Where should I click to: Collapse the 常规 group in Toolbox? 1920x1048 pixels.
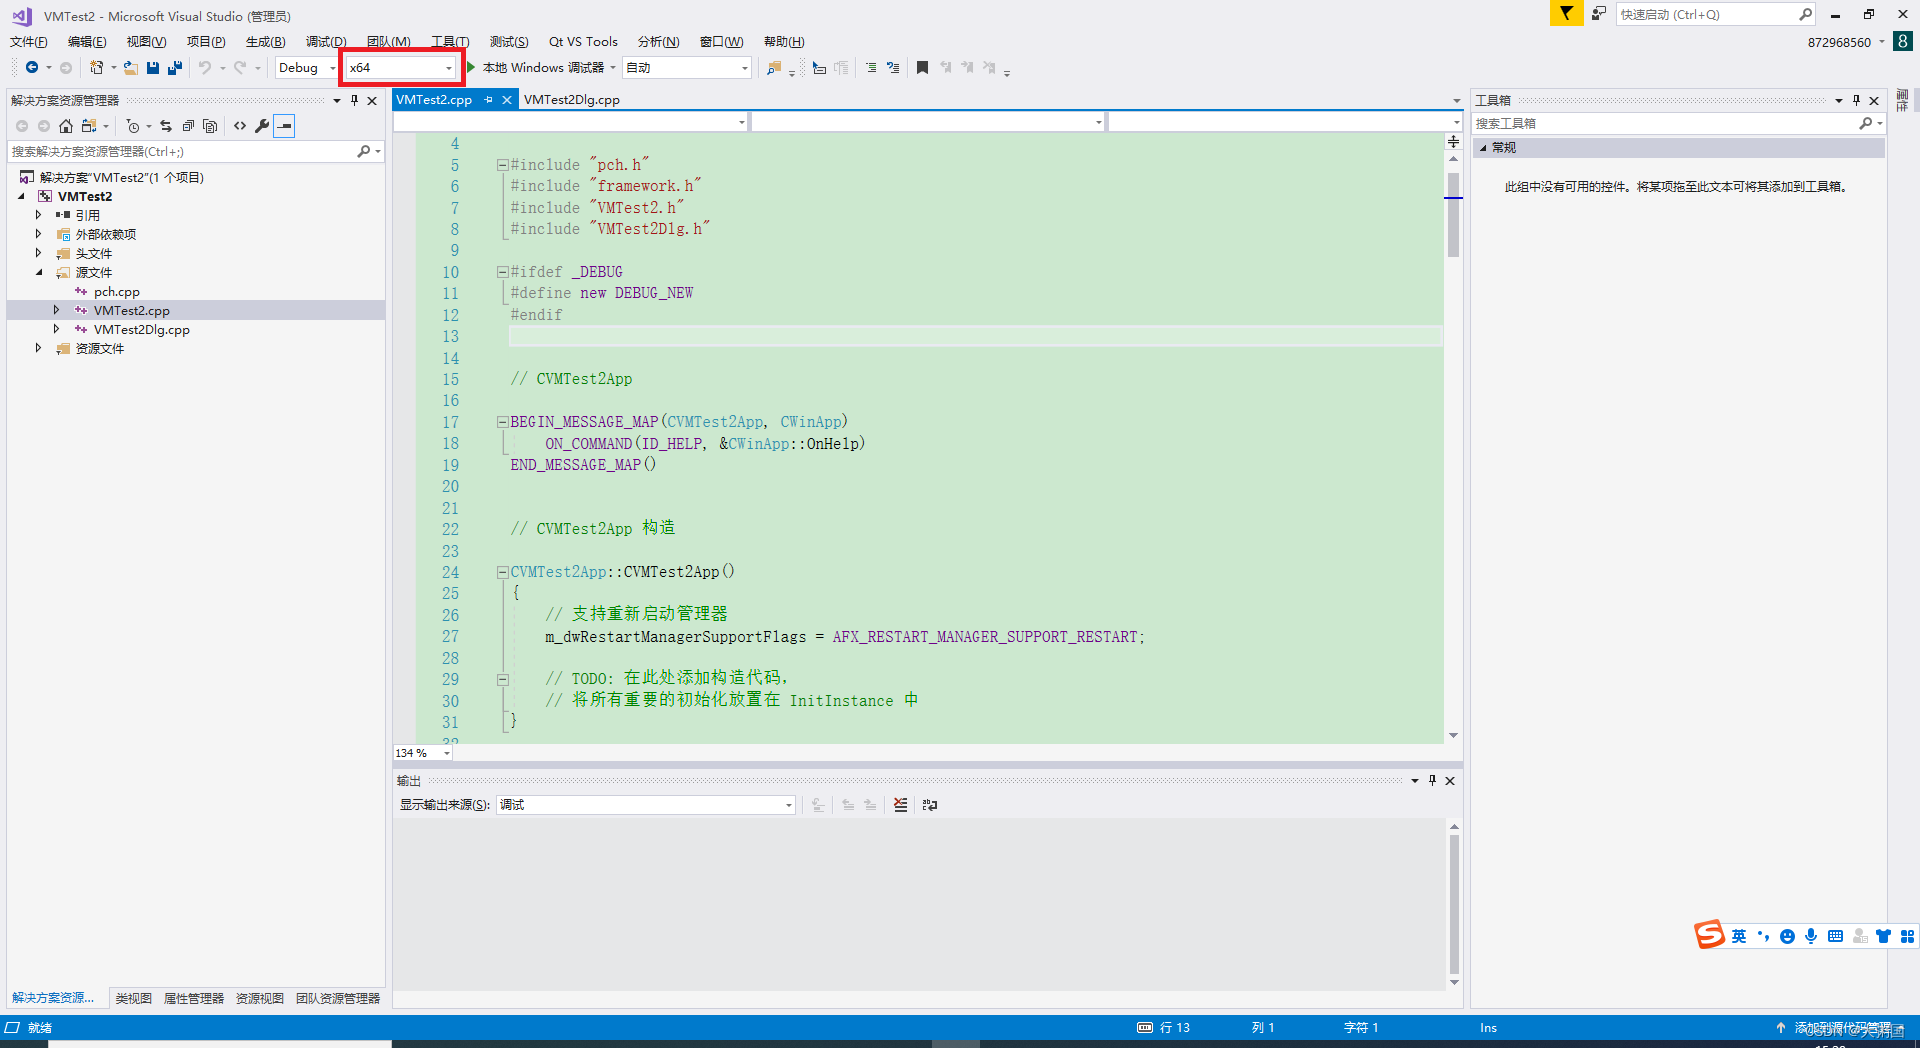pos(1483,147)
